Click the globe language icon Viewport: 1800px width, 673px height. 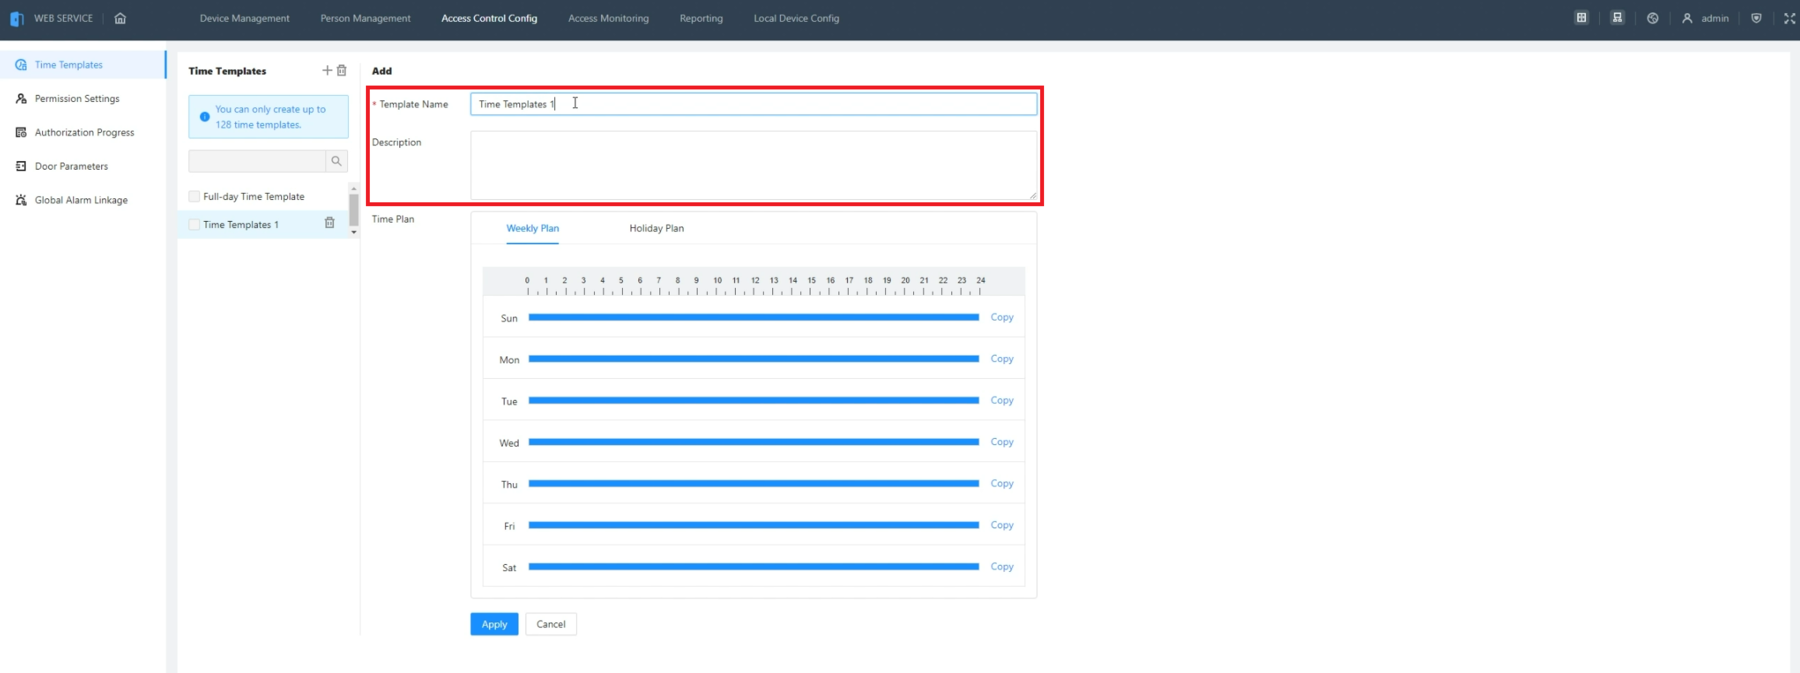pos(1653,18)
